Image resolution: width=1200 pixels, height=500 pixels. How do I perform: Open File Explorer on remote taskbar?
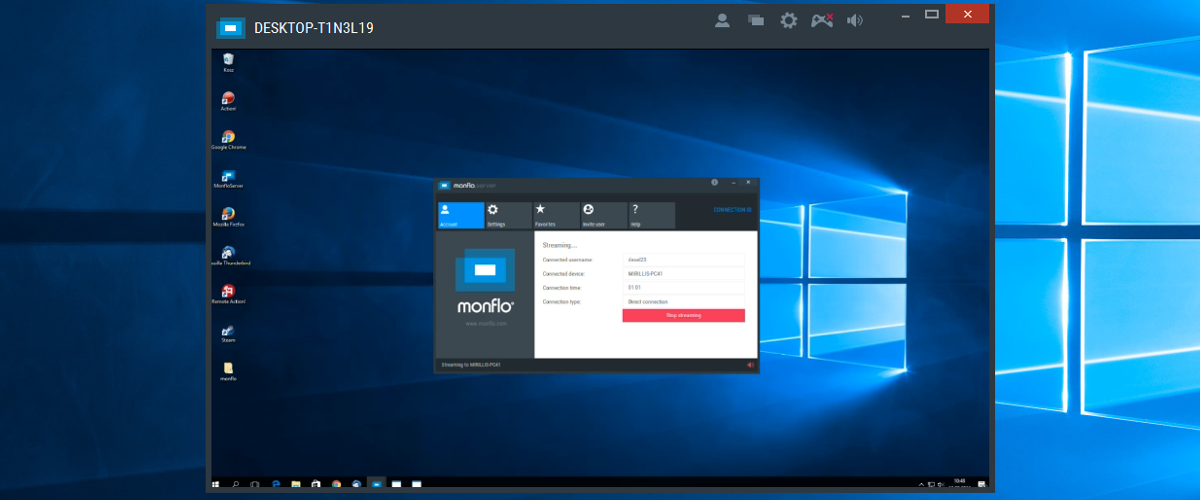(296, 484)
